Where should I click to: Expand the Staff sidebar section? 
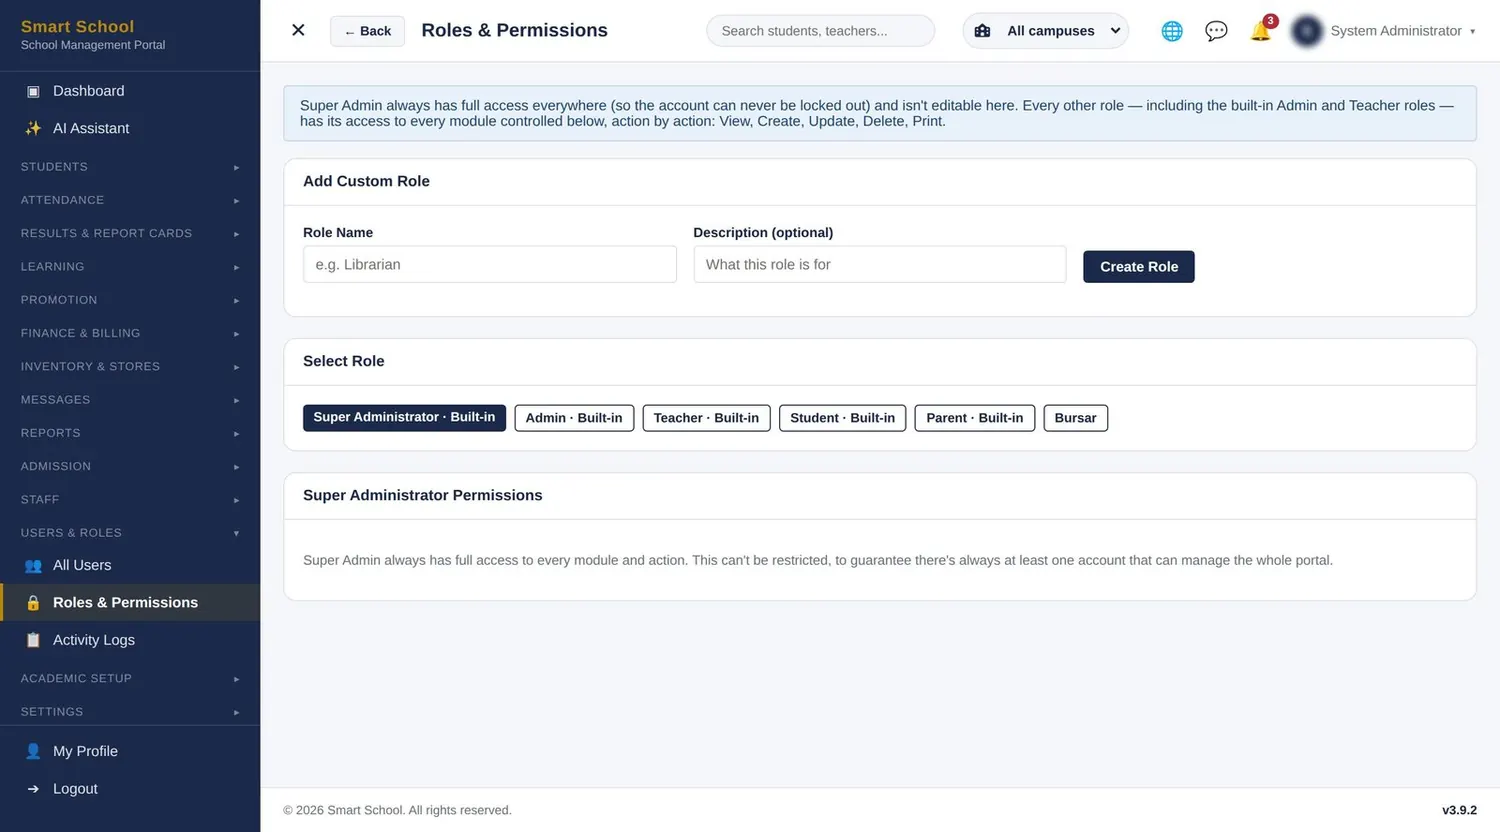click(130, 499)
